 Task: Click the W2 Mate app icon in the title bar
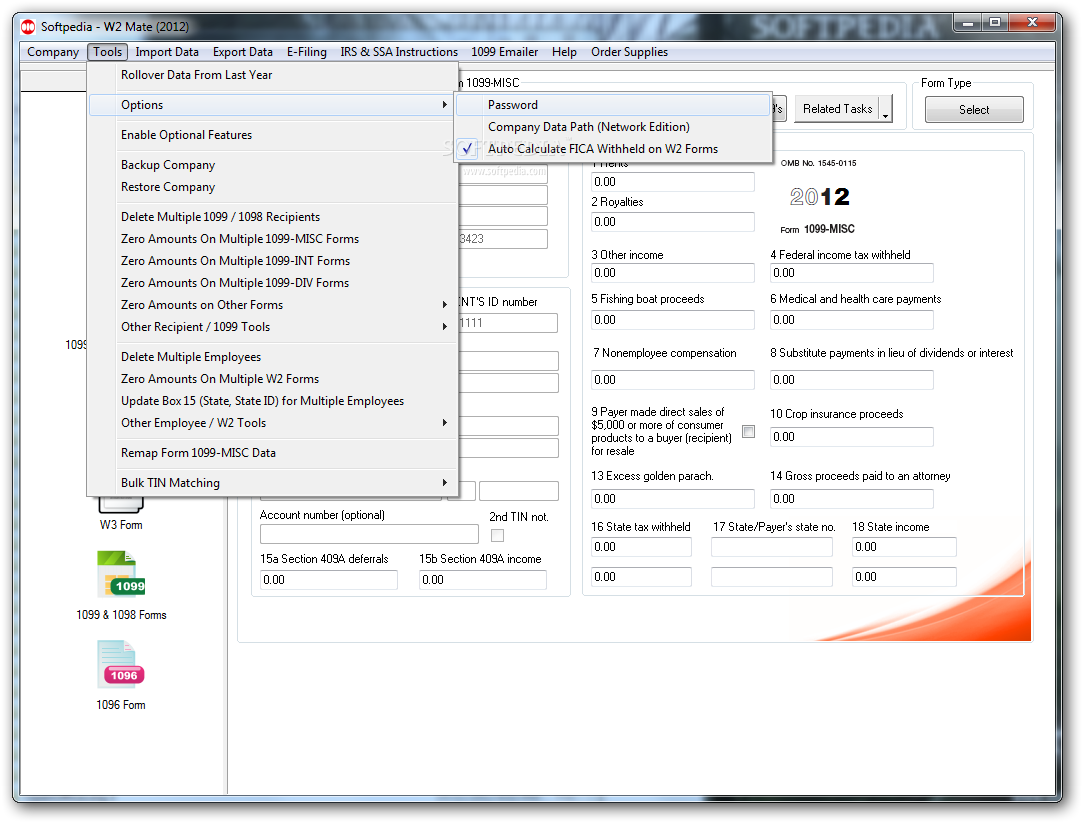coord(28,27)
